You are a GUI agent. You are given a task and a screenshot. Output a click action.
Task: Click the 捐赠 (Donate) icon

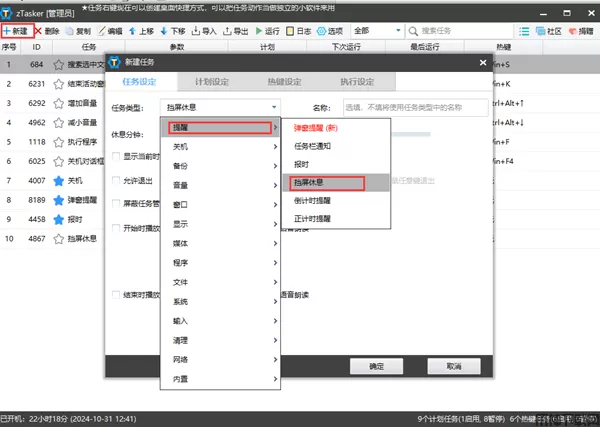click(578, 31)
